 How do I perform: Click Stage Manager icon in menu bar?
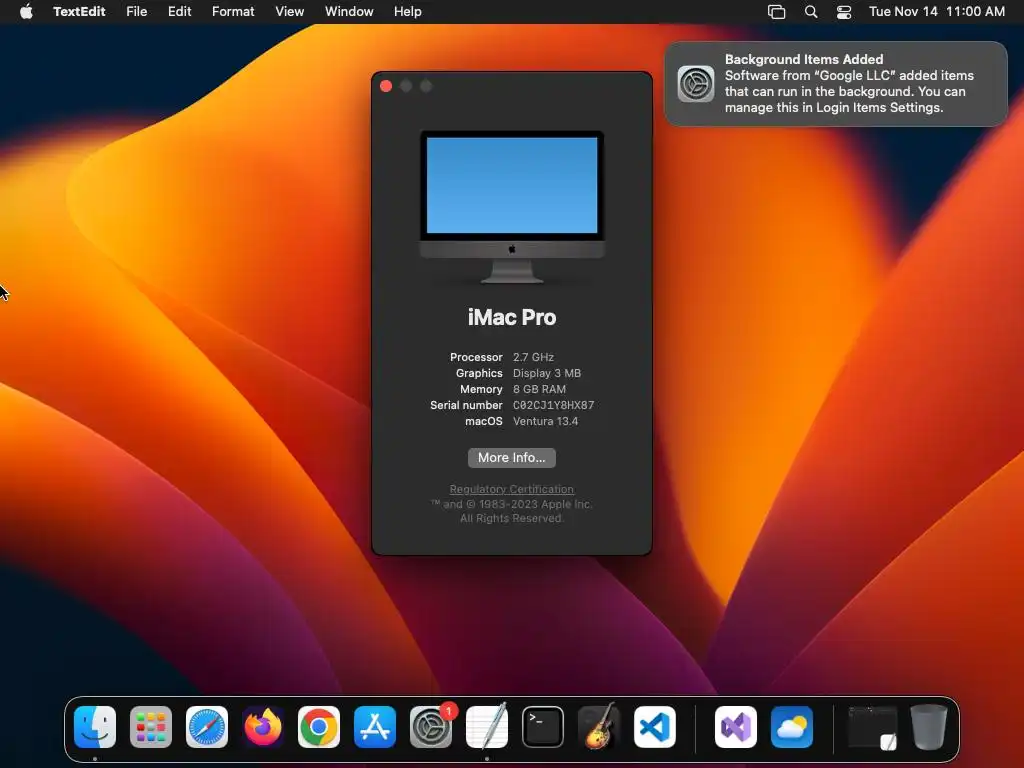[x=776, y=11]
